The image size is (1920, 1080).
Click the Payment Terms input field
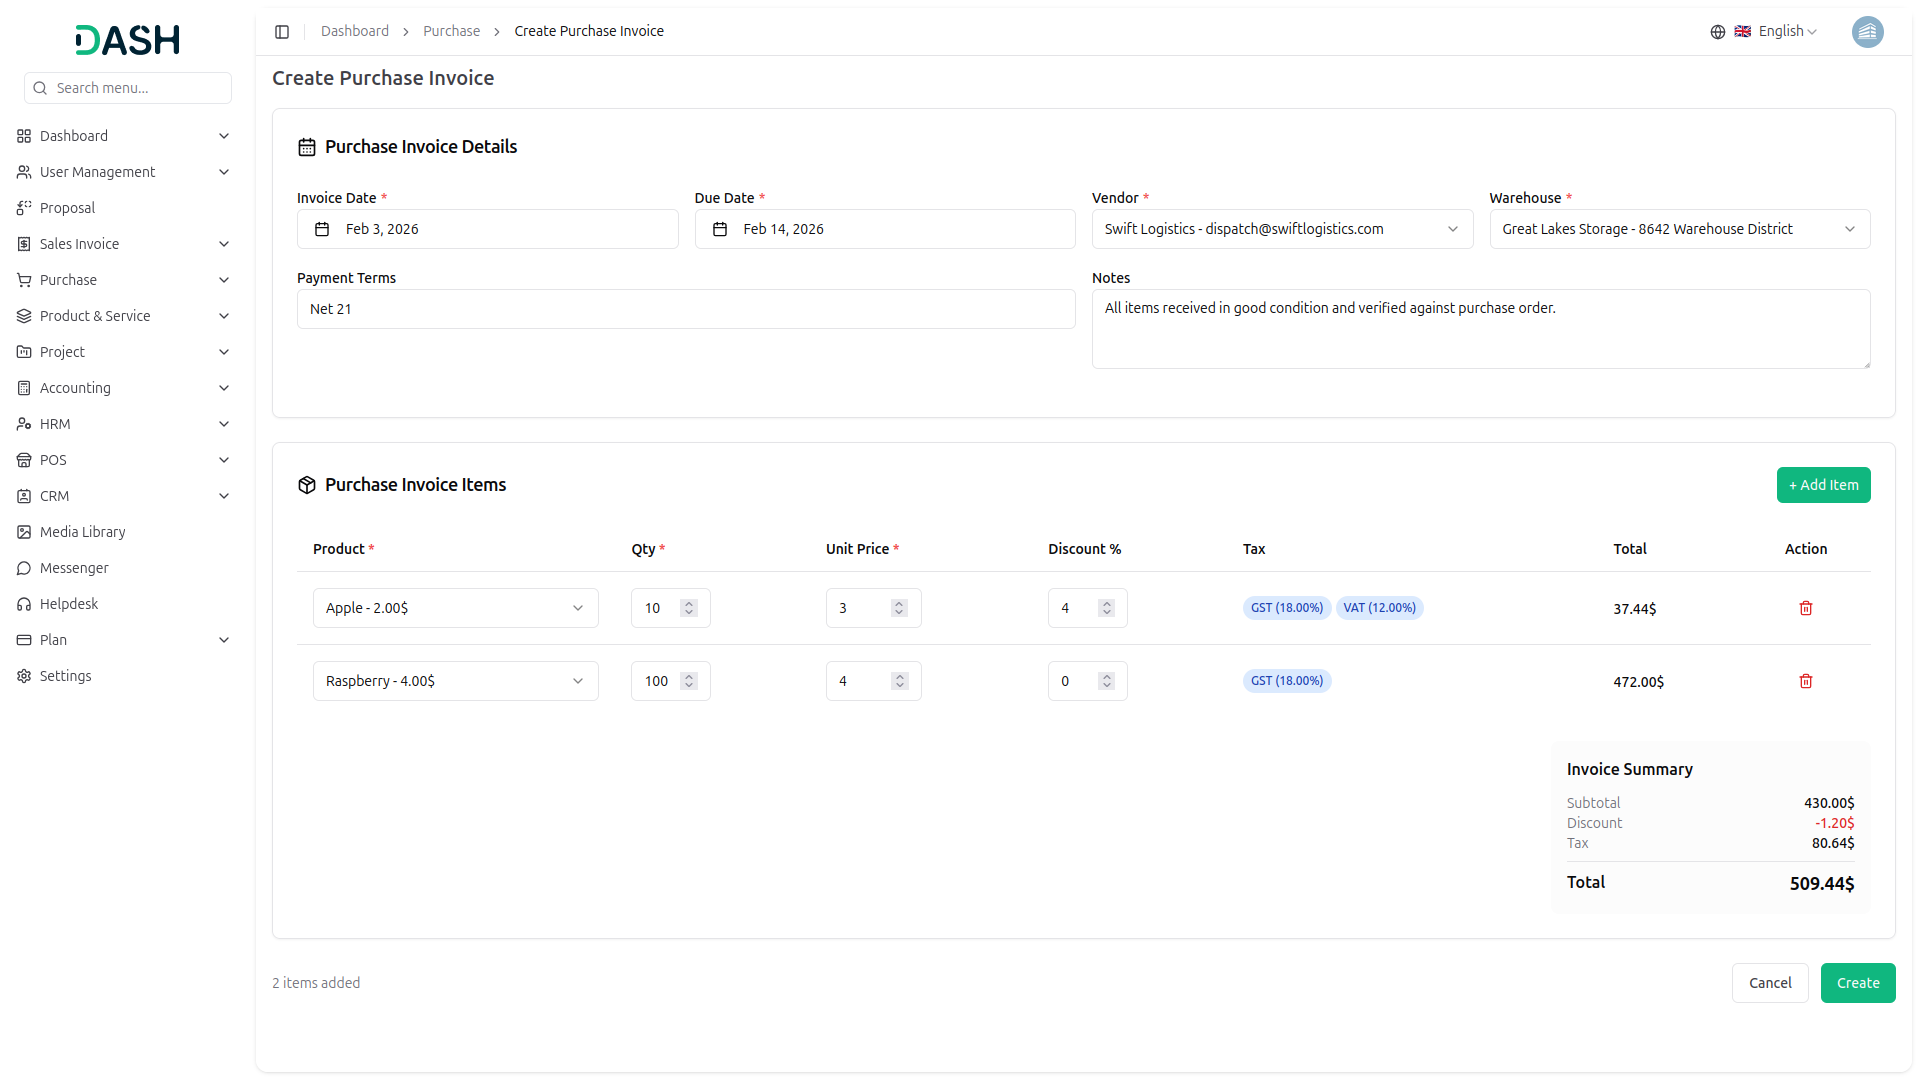pos(685,309)
